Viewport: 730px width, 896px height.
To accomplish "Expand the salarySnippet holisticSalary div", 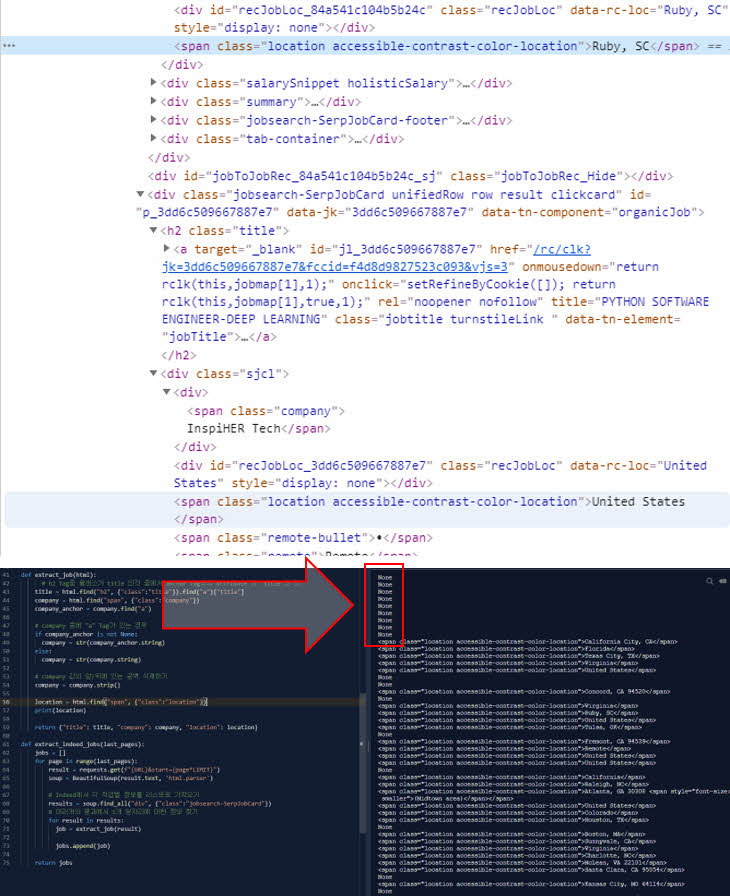I will point(153,83).
